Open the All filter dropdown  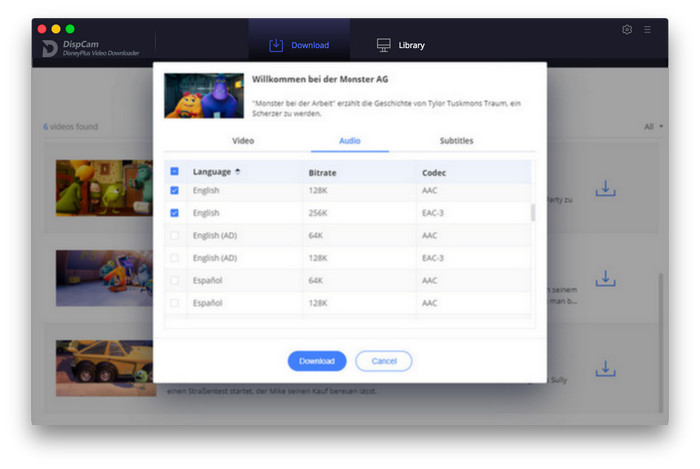point(653,127)
